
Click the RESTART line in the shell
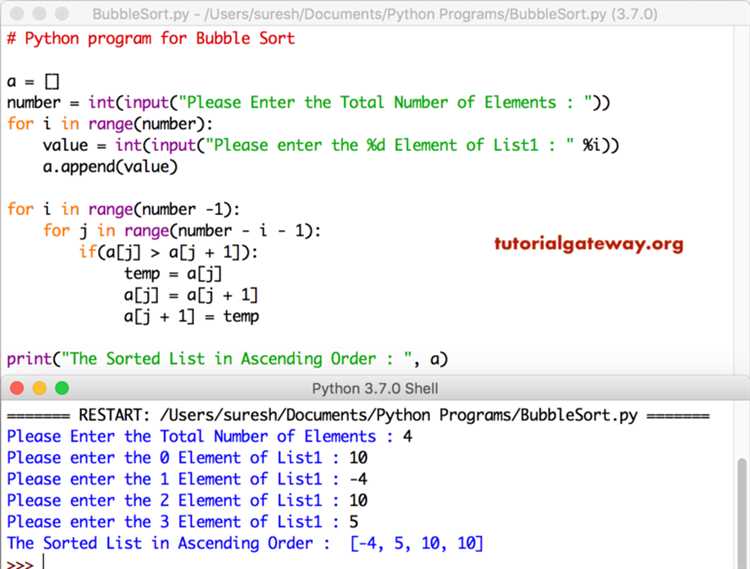pyautogui.click(x=358, y=415)
